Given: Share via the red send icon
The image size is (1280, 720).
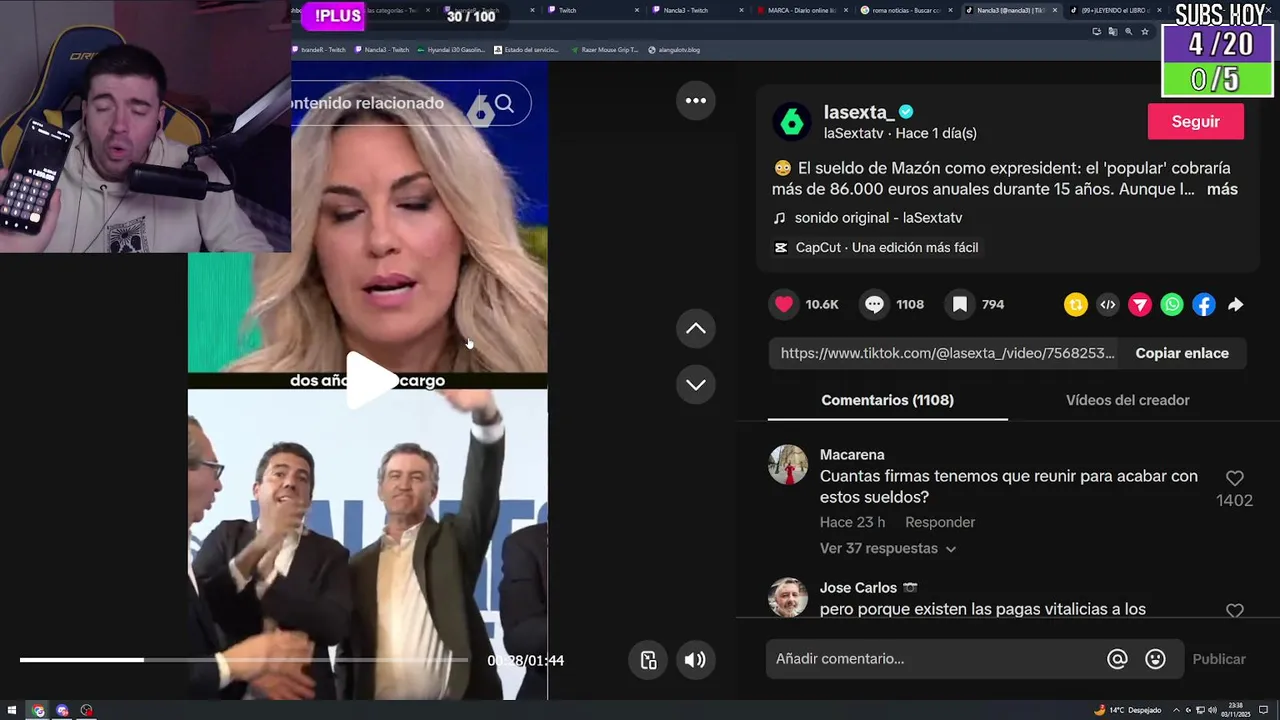Looking at the screenshot, I should [x=1140, y=305].
